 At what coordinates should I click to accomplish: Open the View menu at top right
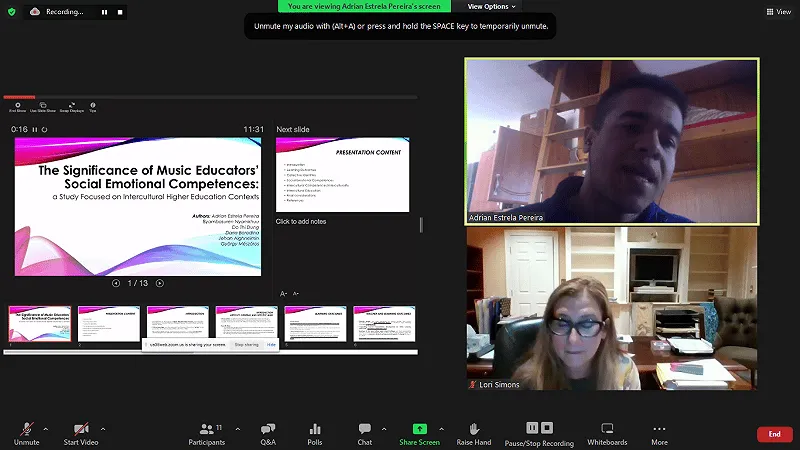click(778, 12)
